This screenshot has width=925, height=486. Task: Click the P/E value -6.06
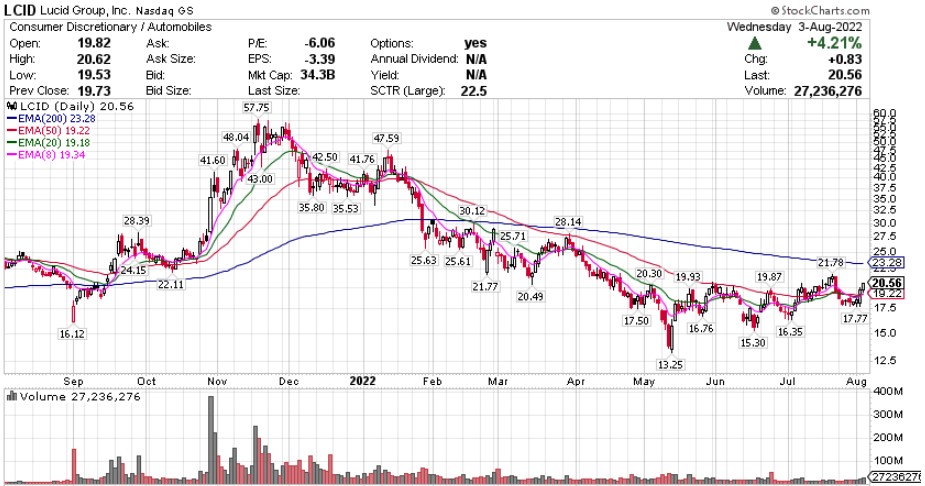(319, 43)
